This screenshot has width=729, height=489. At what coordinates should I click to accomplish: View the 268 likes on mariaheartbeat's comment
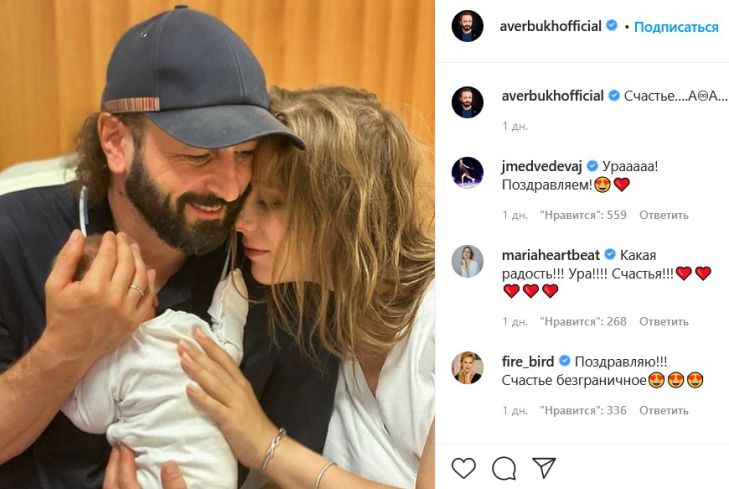[x=582, y=321]
